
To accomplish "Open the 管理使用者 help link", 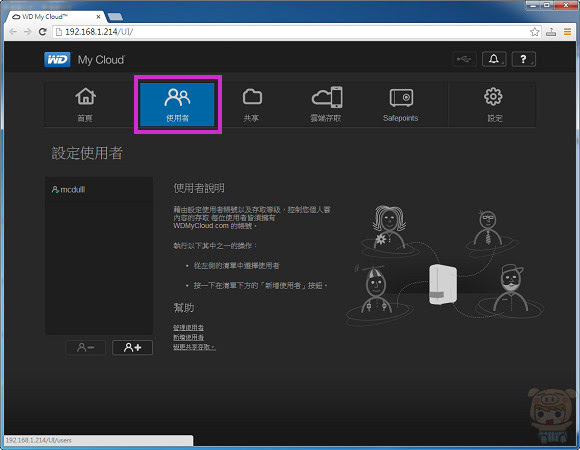I will (x=188, y=328).
